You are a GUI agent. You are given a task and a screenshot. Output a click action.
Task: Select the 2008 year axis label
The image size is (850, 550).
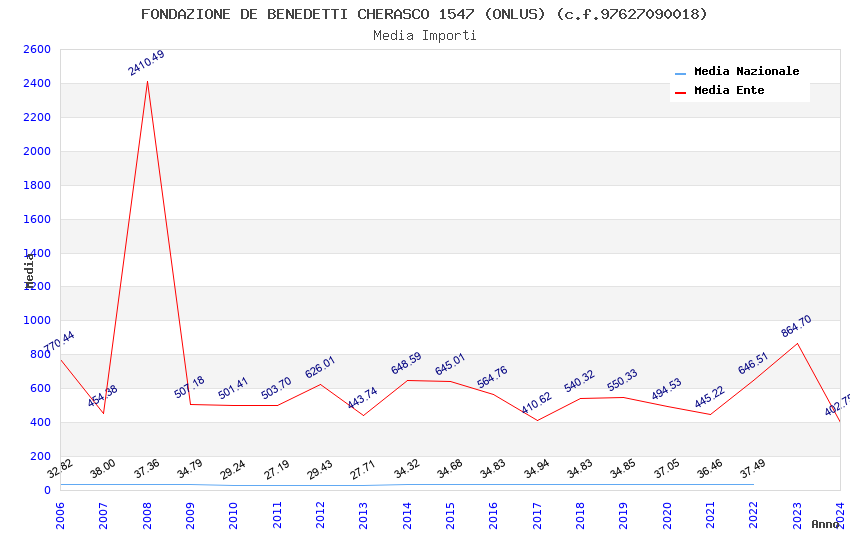point(147,515)
